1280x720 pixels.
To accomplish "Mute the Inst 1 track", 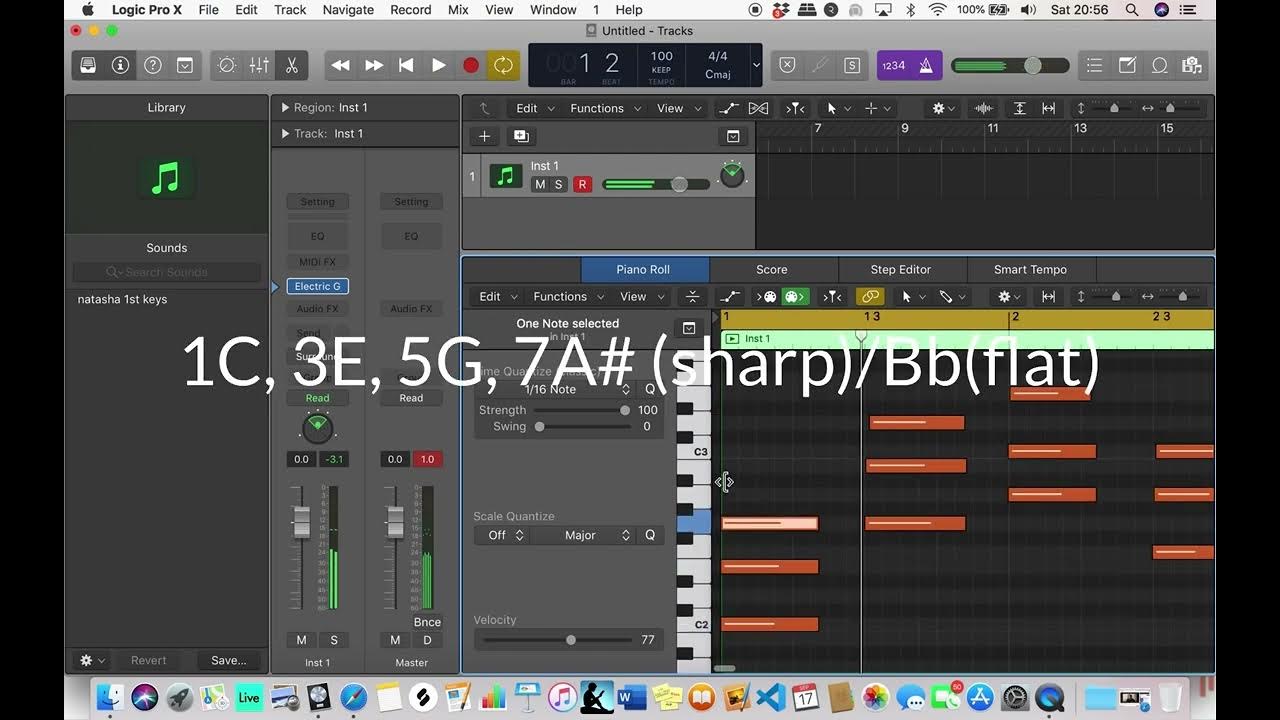I will point(540,184).
